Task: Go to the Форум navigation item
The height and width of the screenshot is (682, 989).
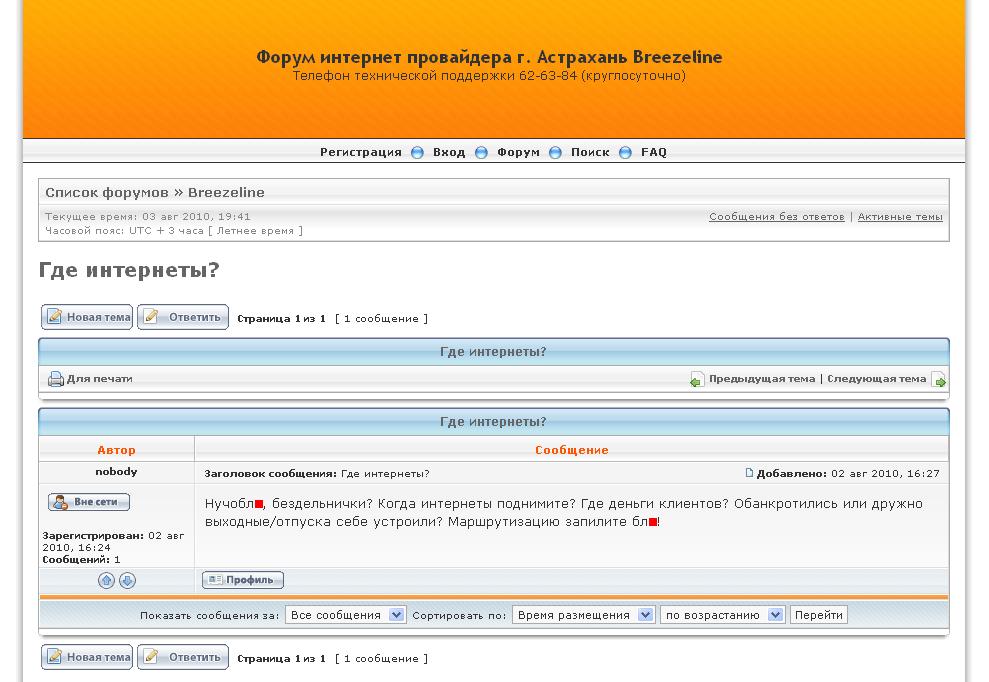Action: click(x=518, y=152)
